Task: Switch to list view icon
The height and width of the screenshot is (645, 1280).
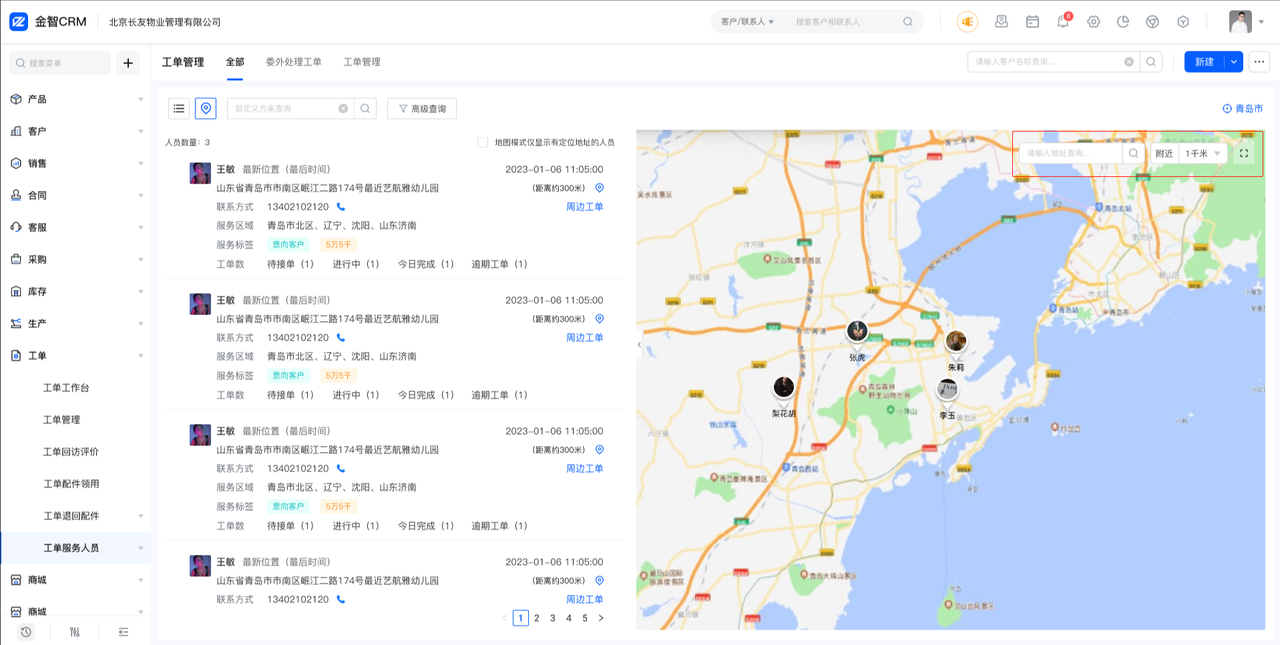Action: [x=179, y=108]
